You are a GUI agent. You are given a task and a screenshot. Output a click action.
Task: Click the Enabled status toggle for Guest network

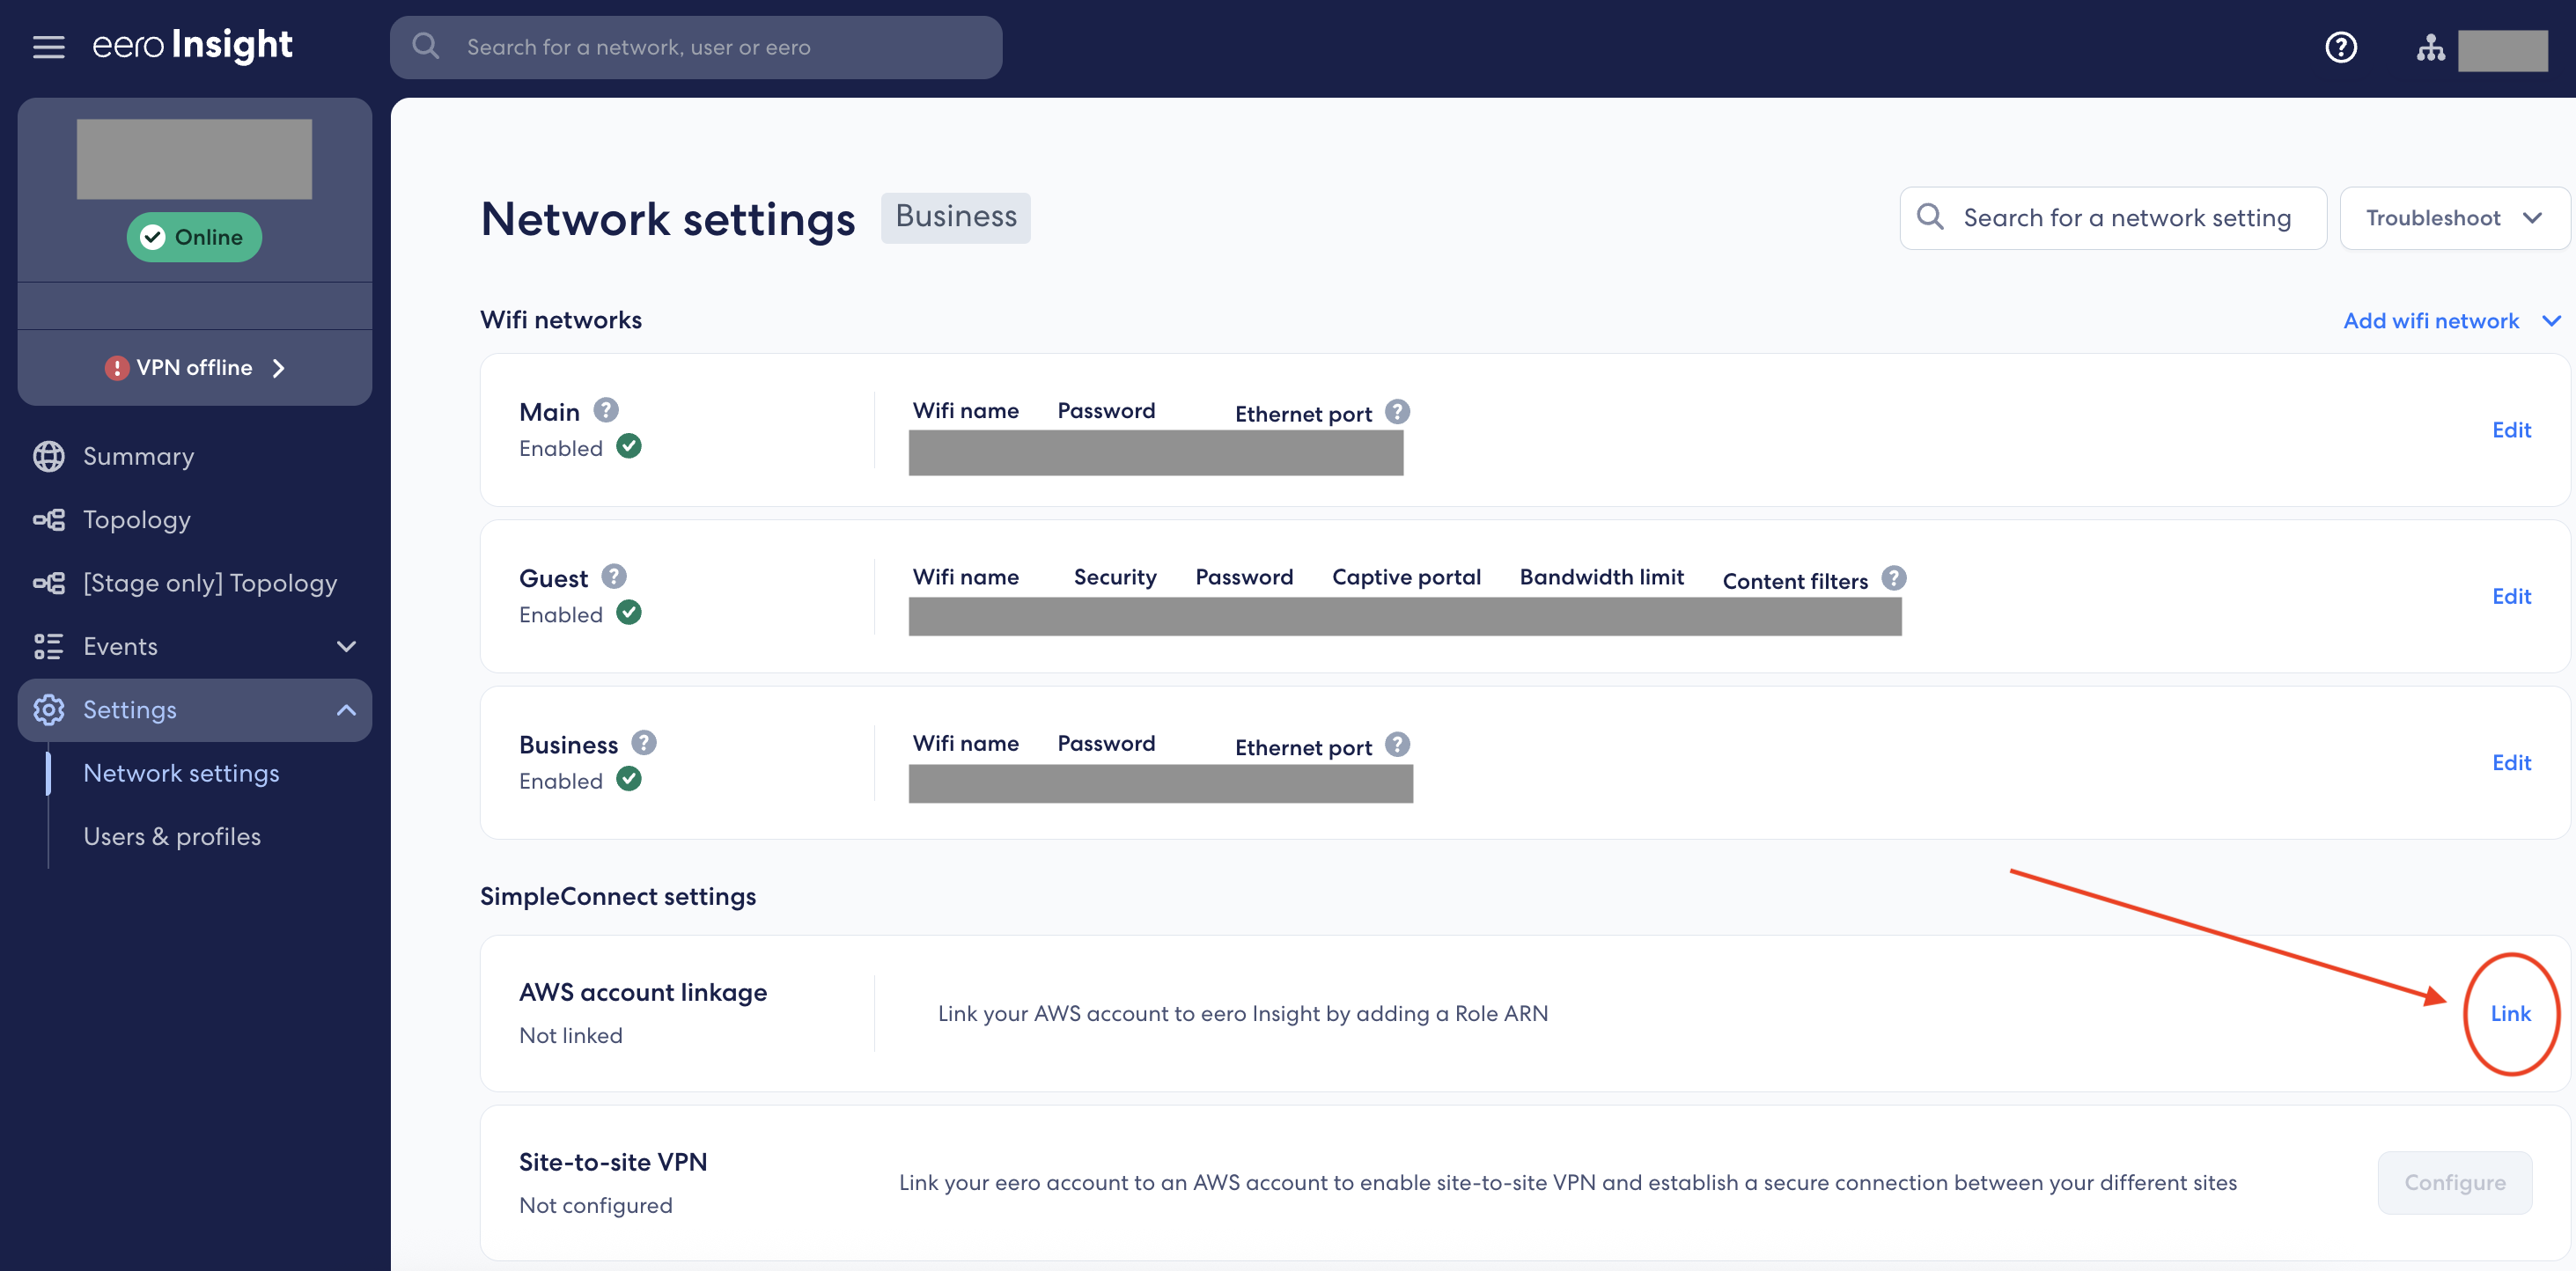(629, 613)
